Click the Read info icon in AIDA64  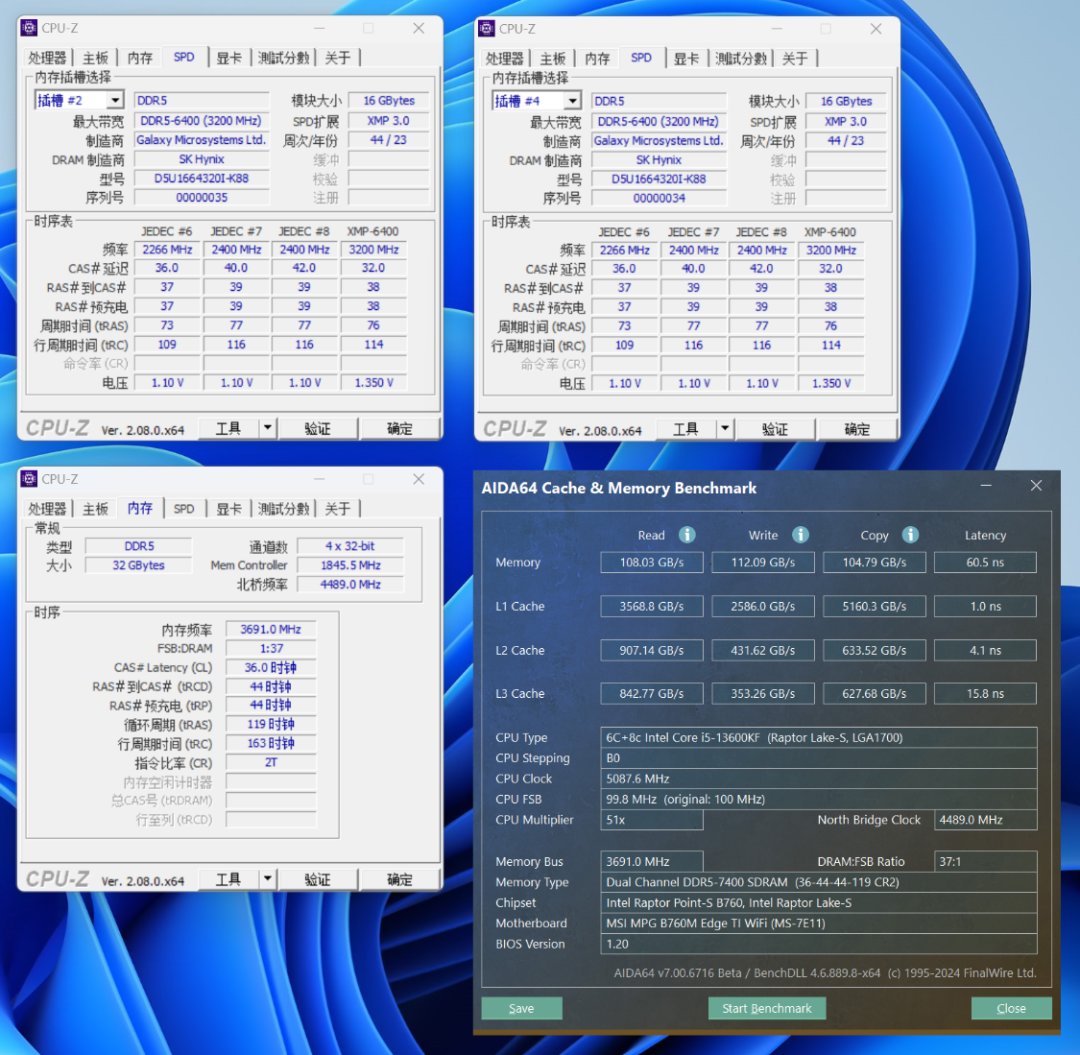click(x=687, y=534)
